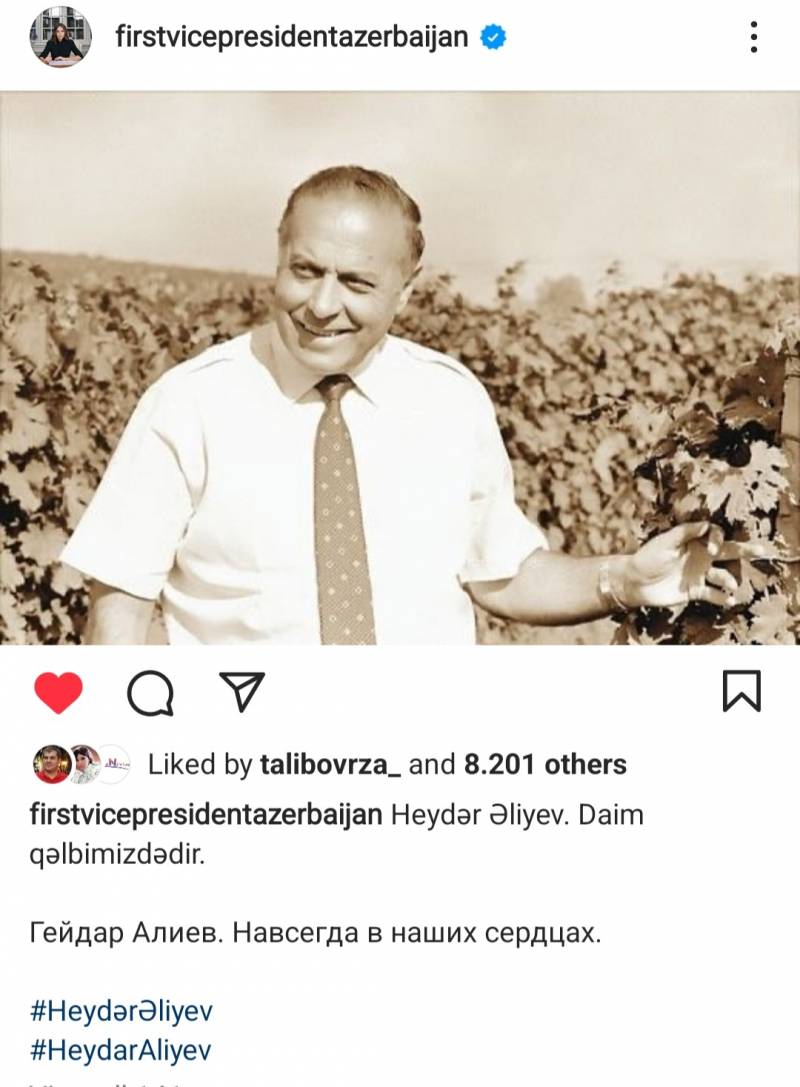Open the first liker avatar in red shirt
This screenshot has height=1087, width=800.
tap(52, 765)
